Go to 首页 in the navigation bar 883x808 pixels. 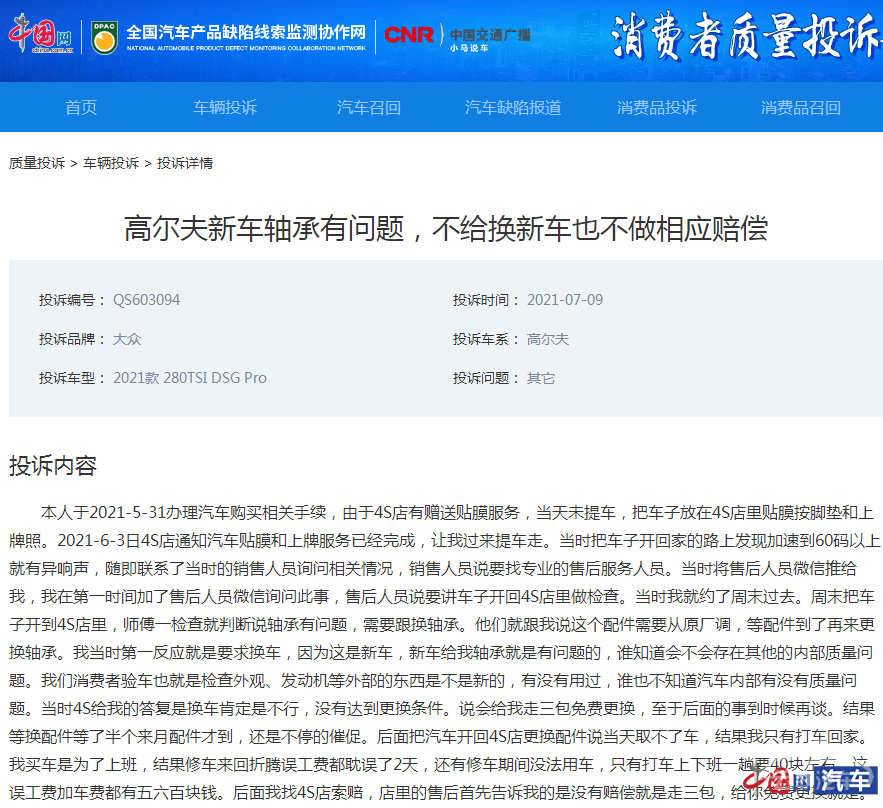(x=81, y=108)
